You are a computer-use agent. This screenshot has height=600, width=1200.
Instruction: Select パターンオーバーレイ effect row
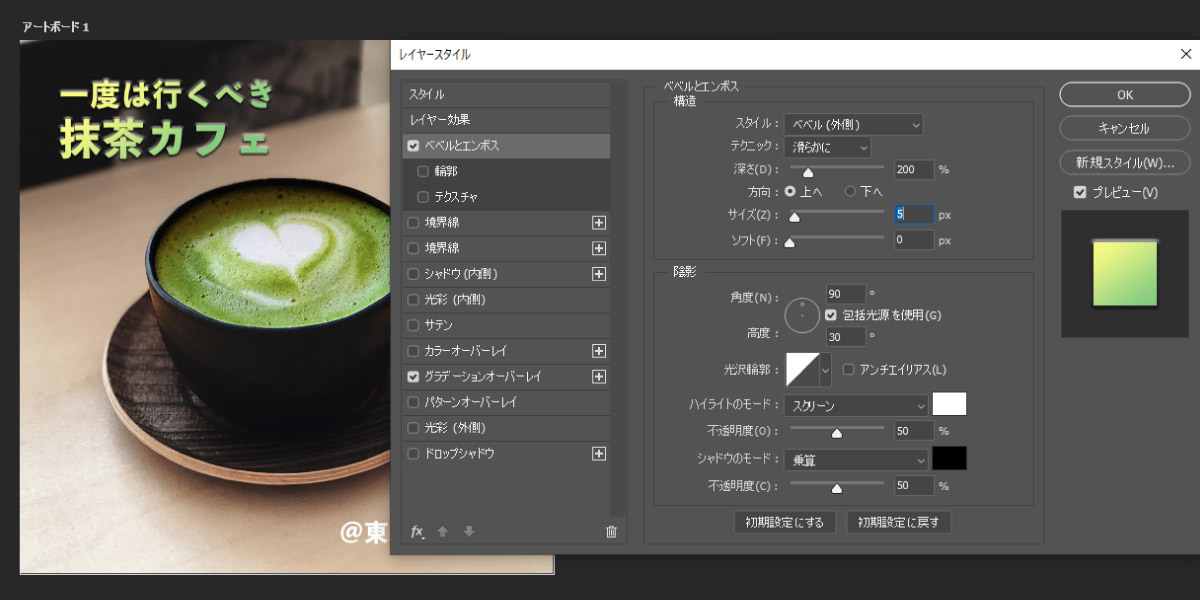506,402
